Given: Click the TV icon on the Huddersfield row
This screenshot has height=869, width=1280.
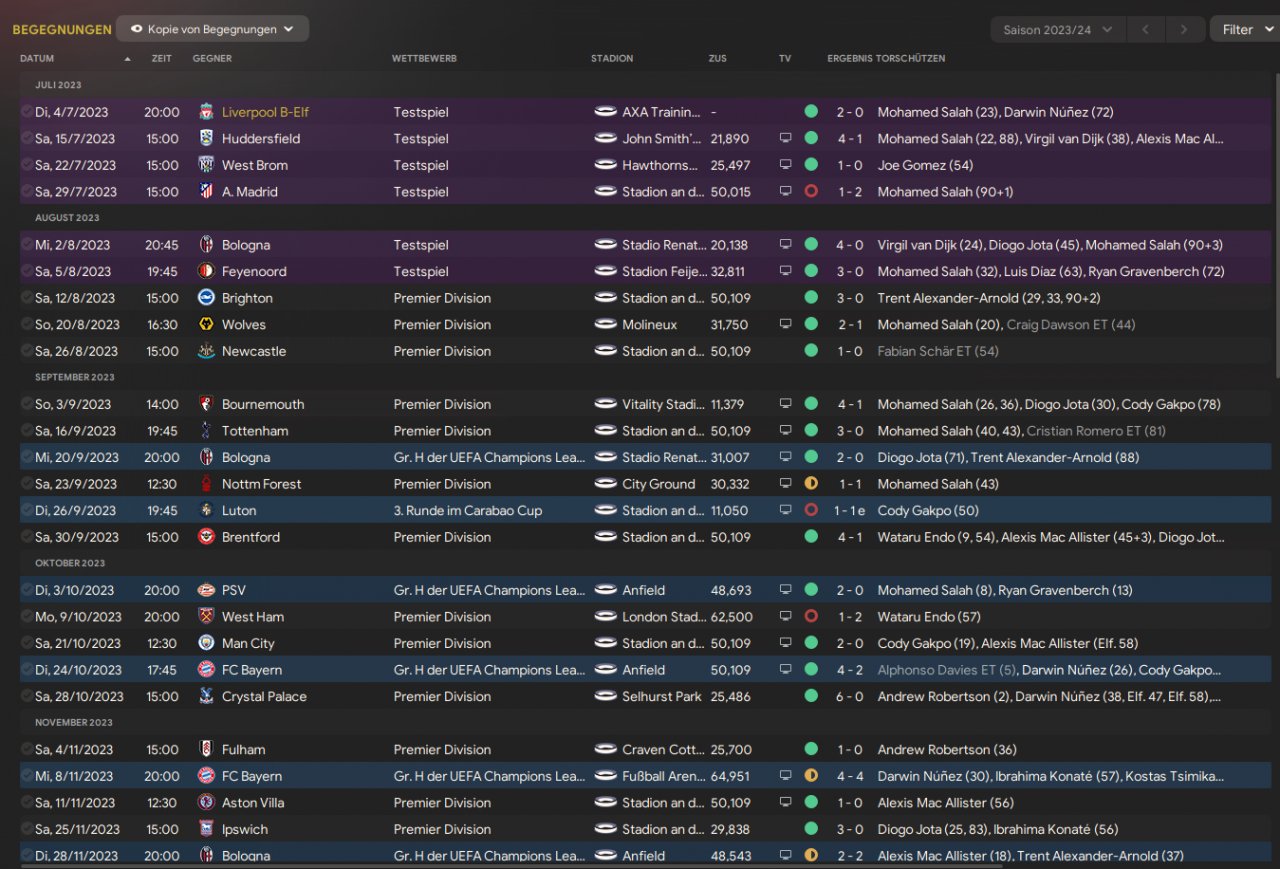Looking at the screenshot, I should [786, 139].
